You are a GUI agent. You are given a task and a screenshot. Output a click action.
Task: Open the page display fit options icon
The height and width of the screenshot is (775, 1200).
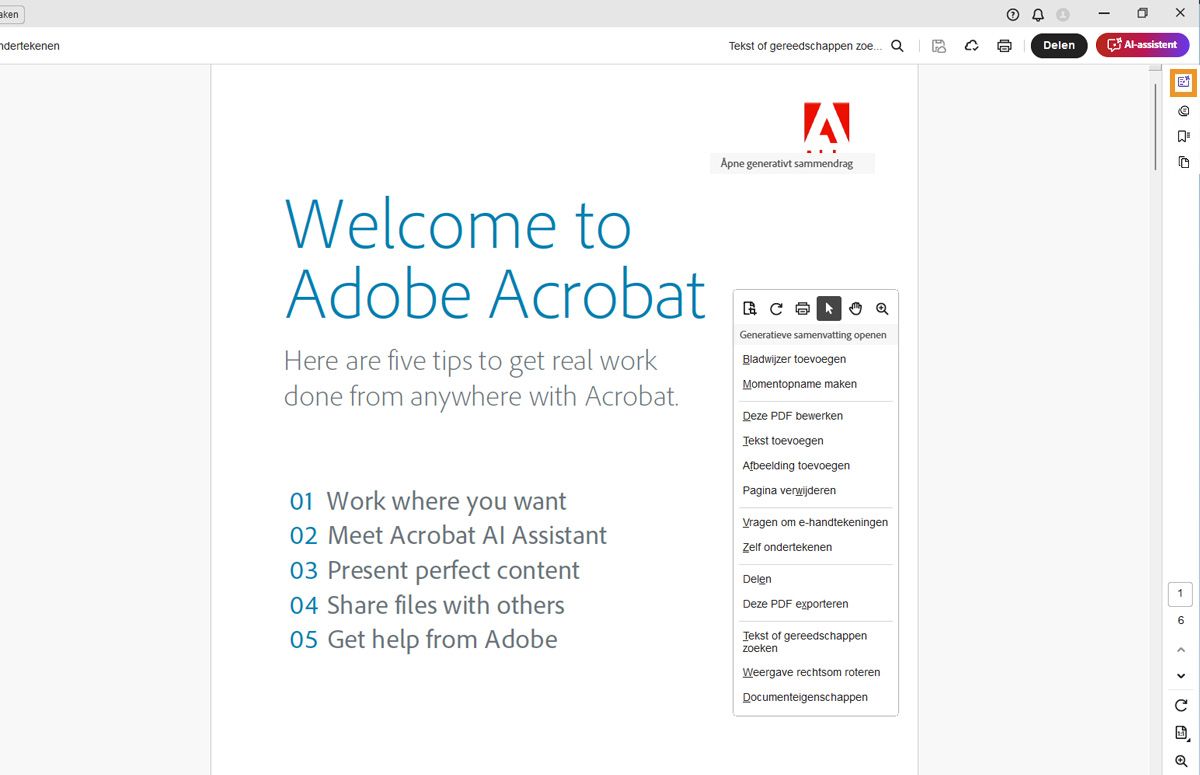[1181, 733]
